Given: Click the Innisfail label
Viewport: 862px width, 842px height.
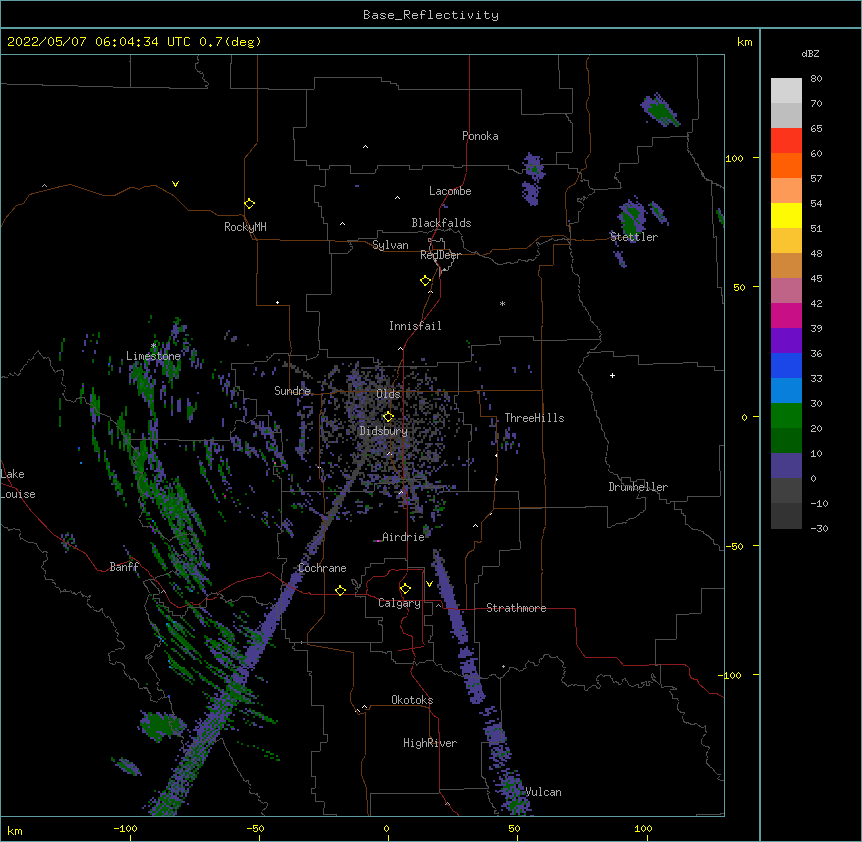Looking at the screenshot, I should click(x=415, y=326).
